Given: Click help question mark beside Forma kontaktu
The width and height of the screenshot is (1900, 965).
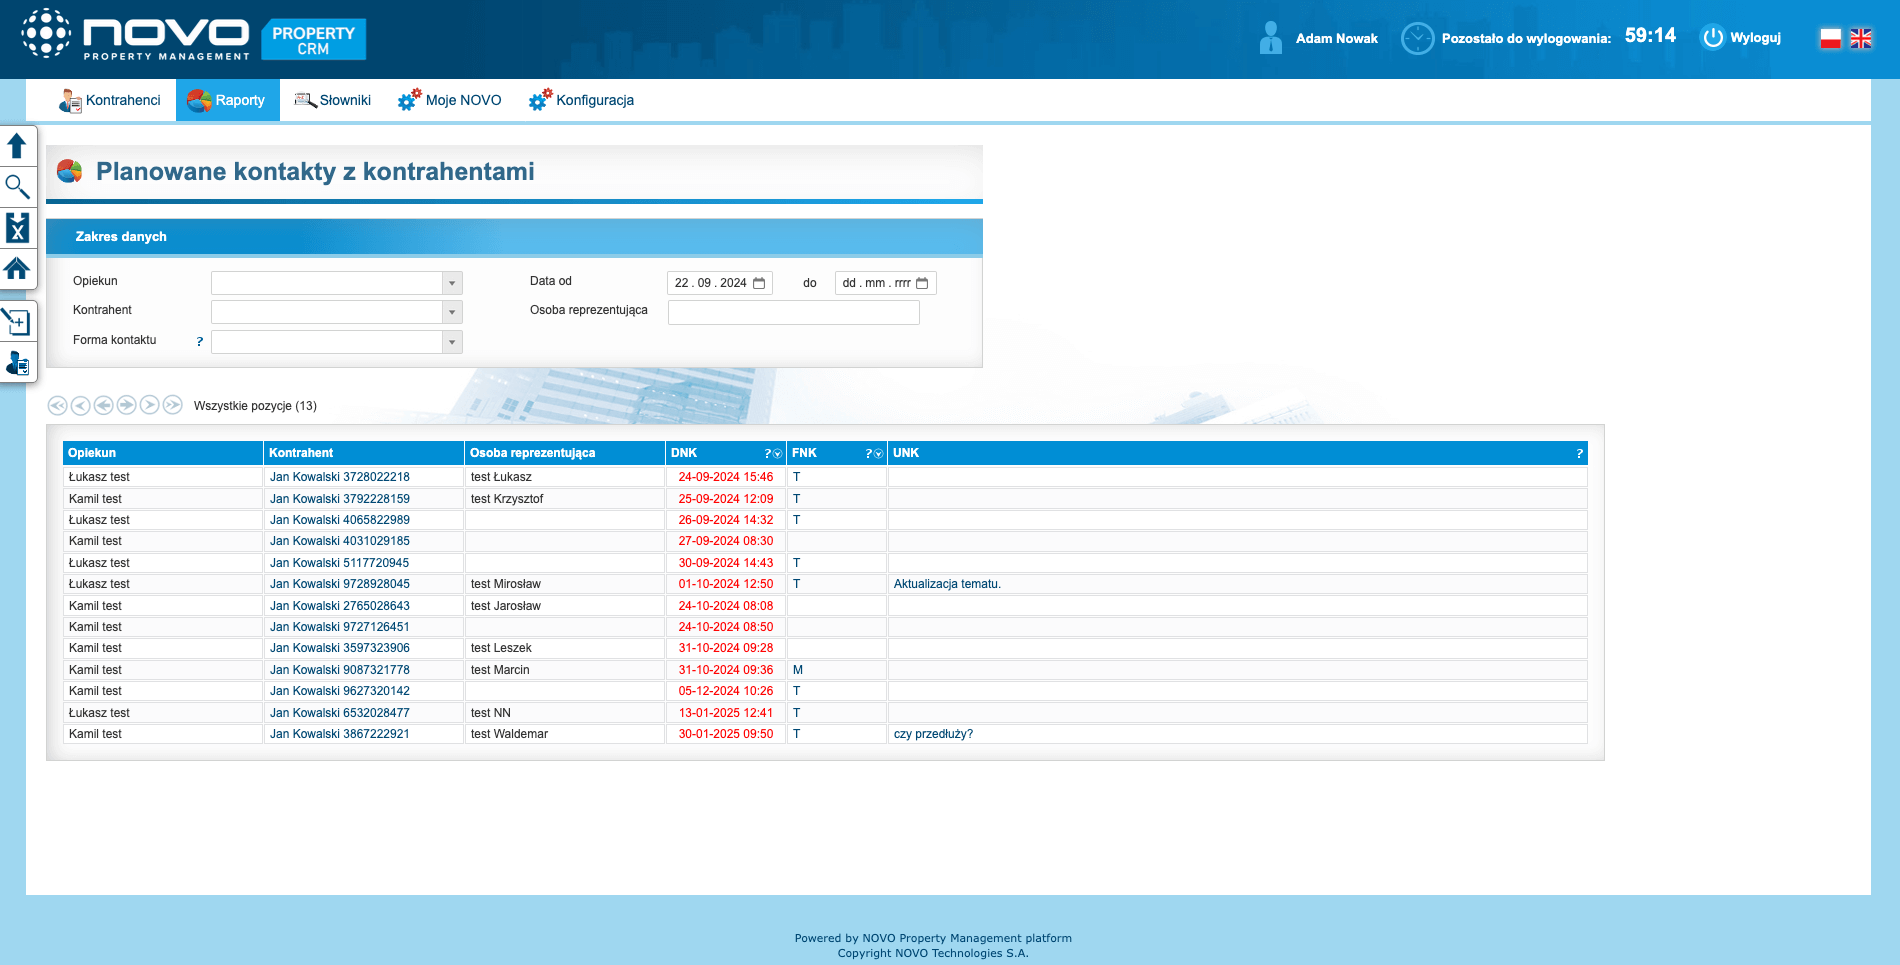Looking at the screenshot, I should pyautogui.click(x=200, y=342).
